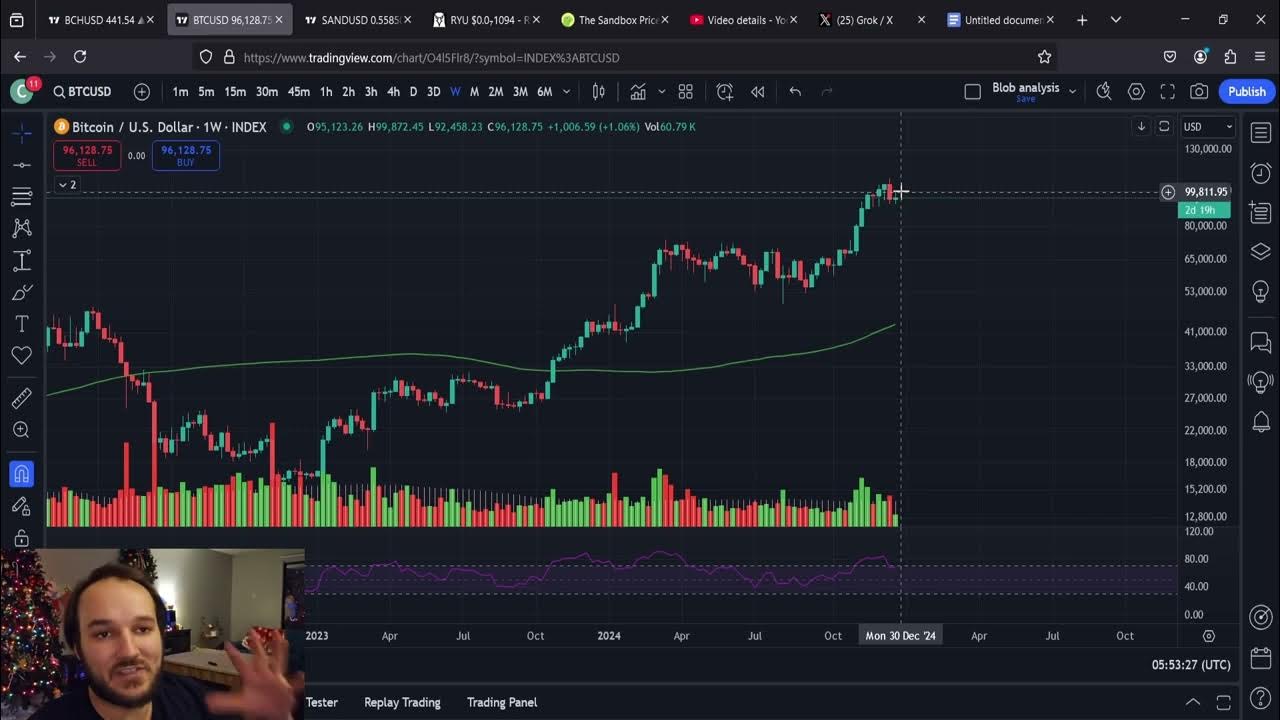Toggle stay in drawing mode
Screen dimensions: 1280x720
21,506
